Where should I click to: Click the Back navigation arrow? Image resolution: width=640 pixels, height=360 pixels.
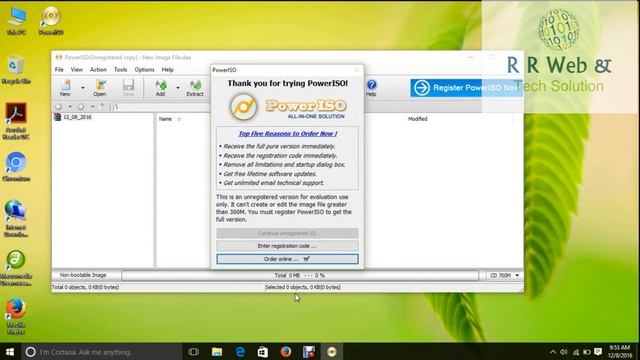[59, 107]
